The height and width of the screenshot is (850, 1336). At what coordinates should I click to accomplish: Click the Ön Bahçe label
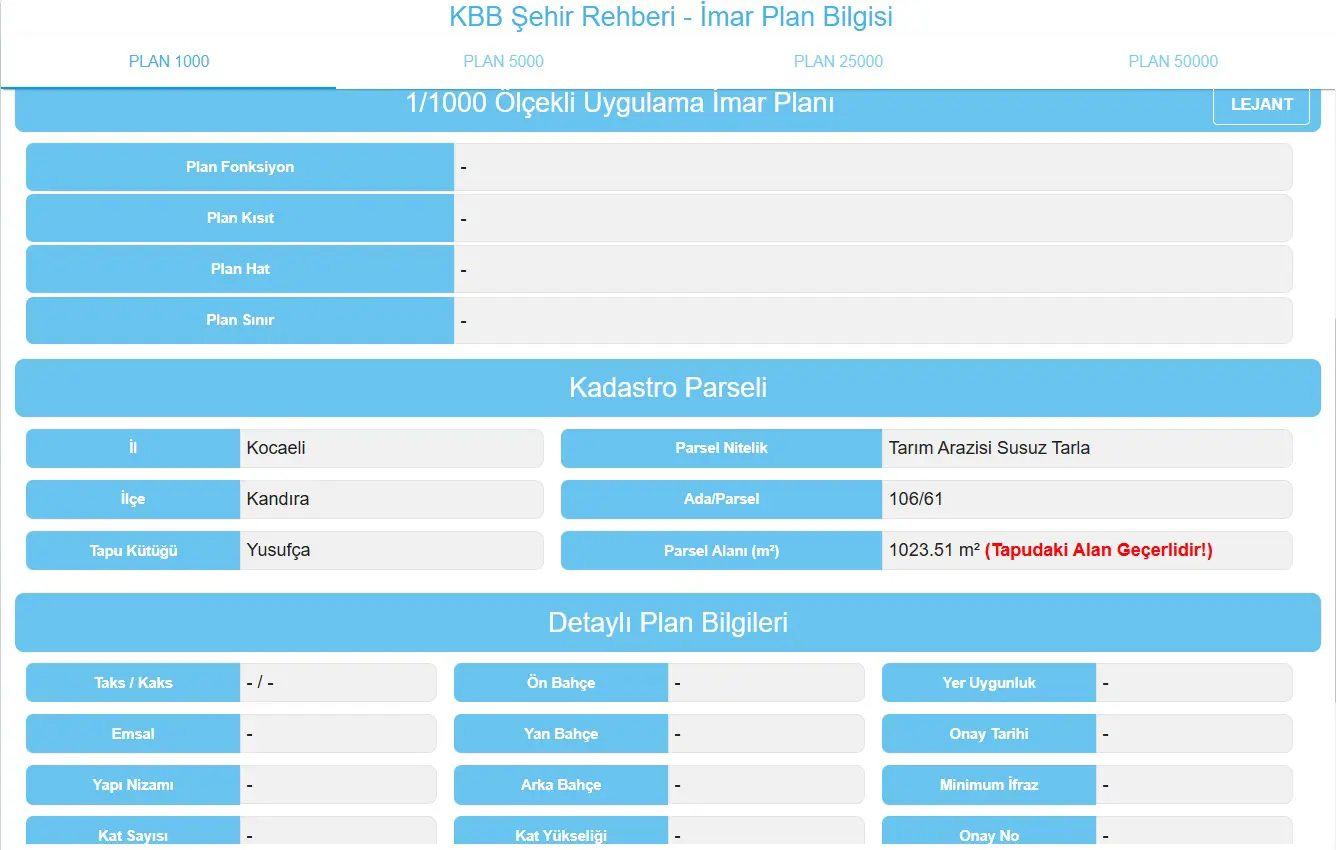561,683
